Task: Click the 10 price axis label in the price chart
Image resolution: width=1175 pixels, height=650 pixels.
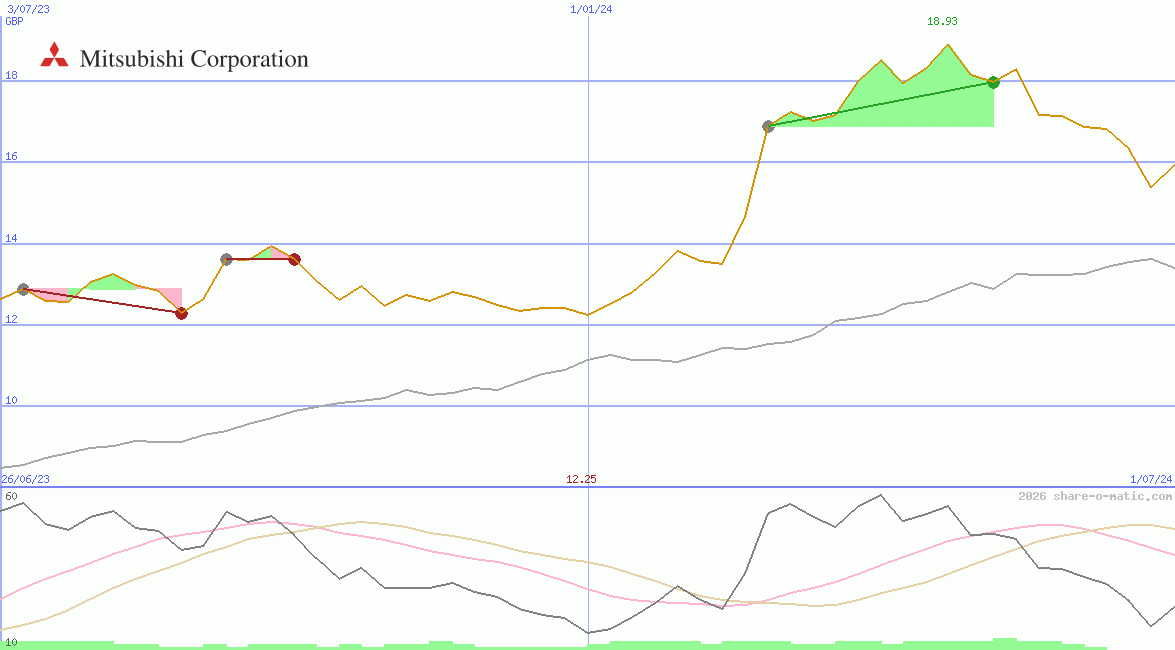Action: pyautogui.click(x=11, y=400)
